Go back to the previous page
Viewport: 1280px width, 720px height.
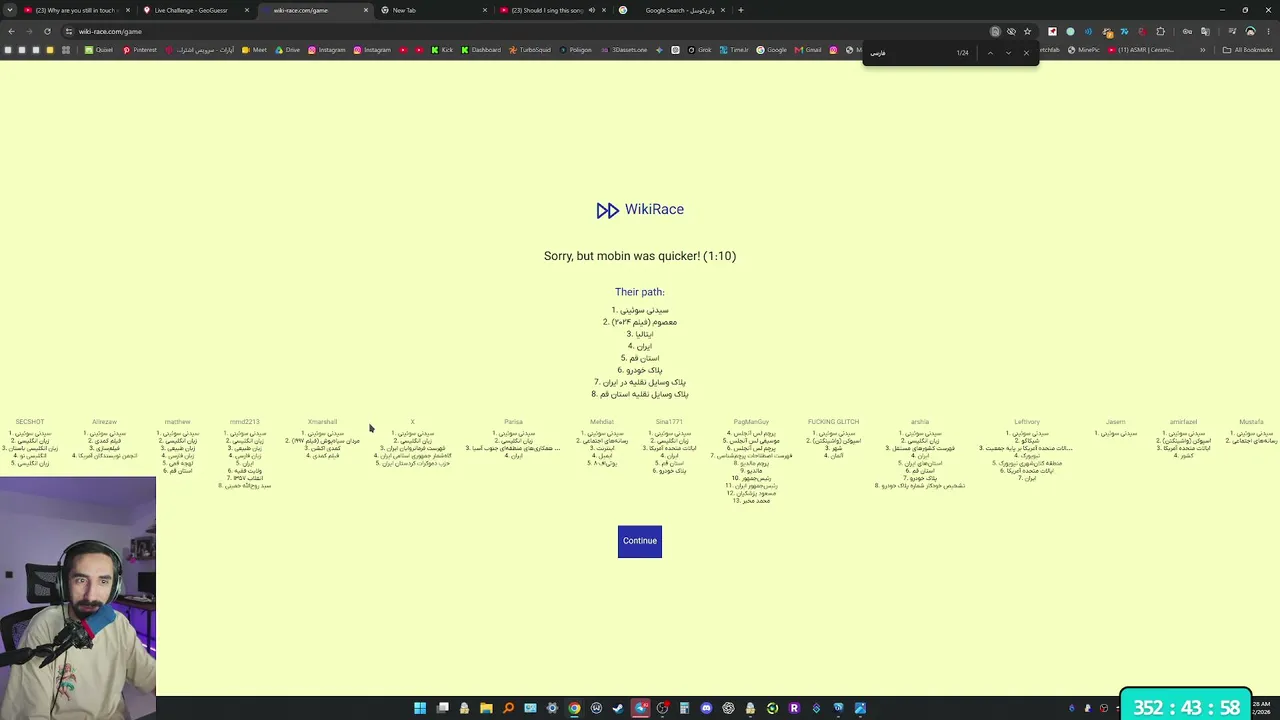11,31
